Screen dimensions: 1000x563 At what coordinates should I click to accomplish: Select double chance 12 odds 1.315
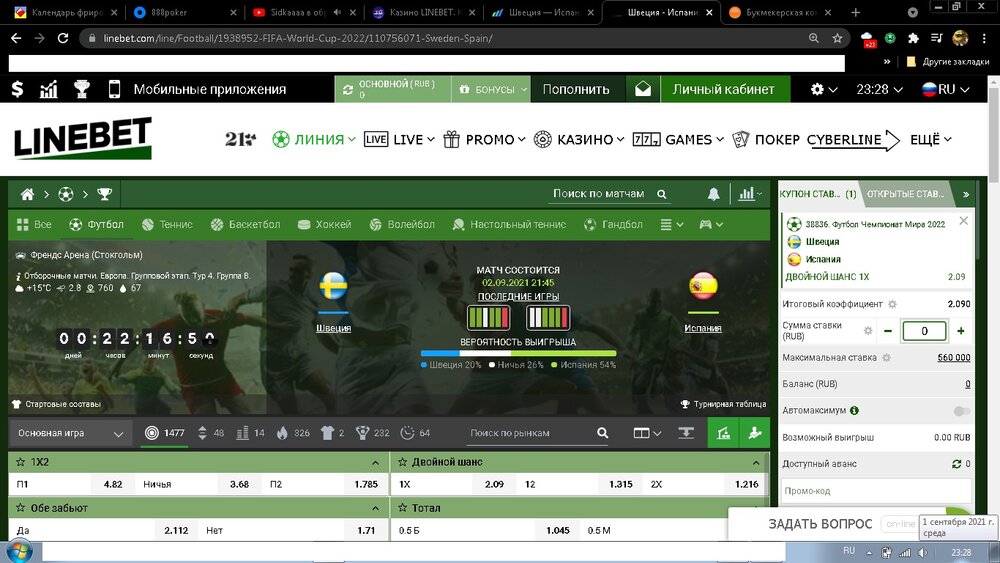point(621,484)
